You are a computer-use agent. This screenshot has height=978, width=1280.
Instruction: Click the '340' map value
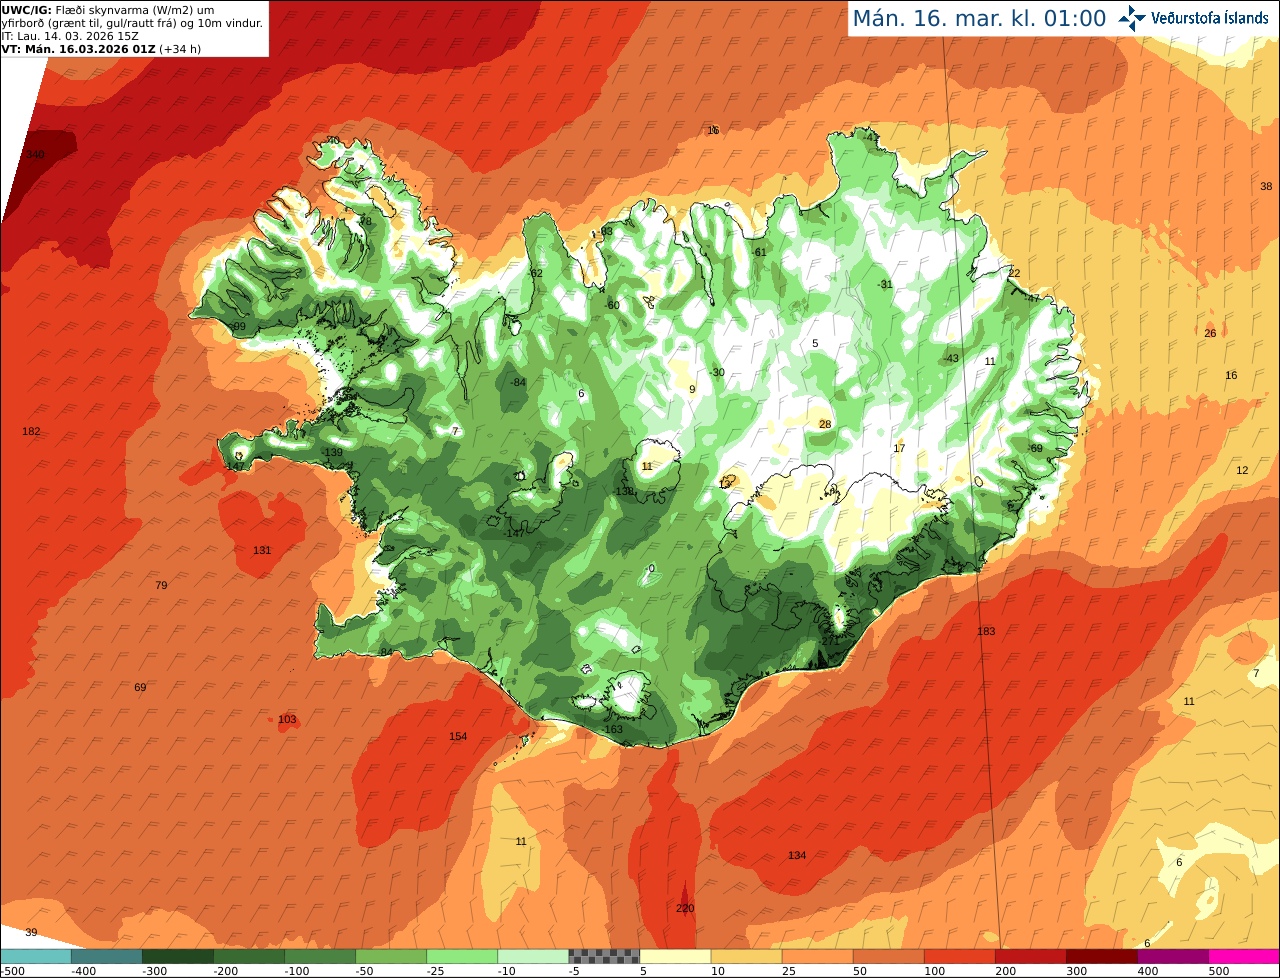tap(36, 155)
